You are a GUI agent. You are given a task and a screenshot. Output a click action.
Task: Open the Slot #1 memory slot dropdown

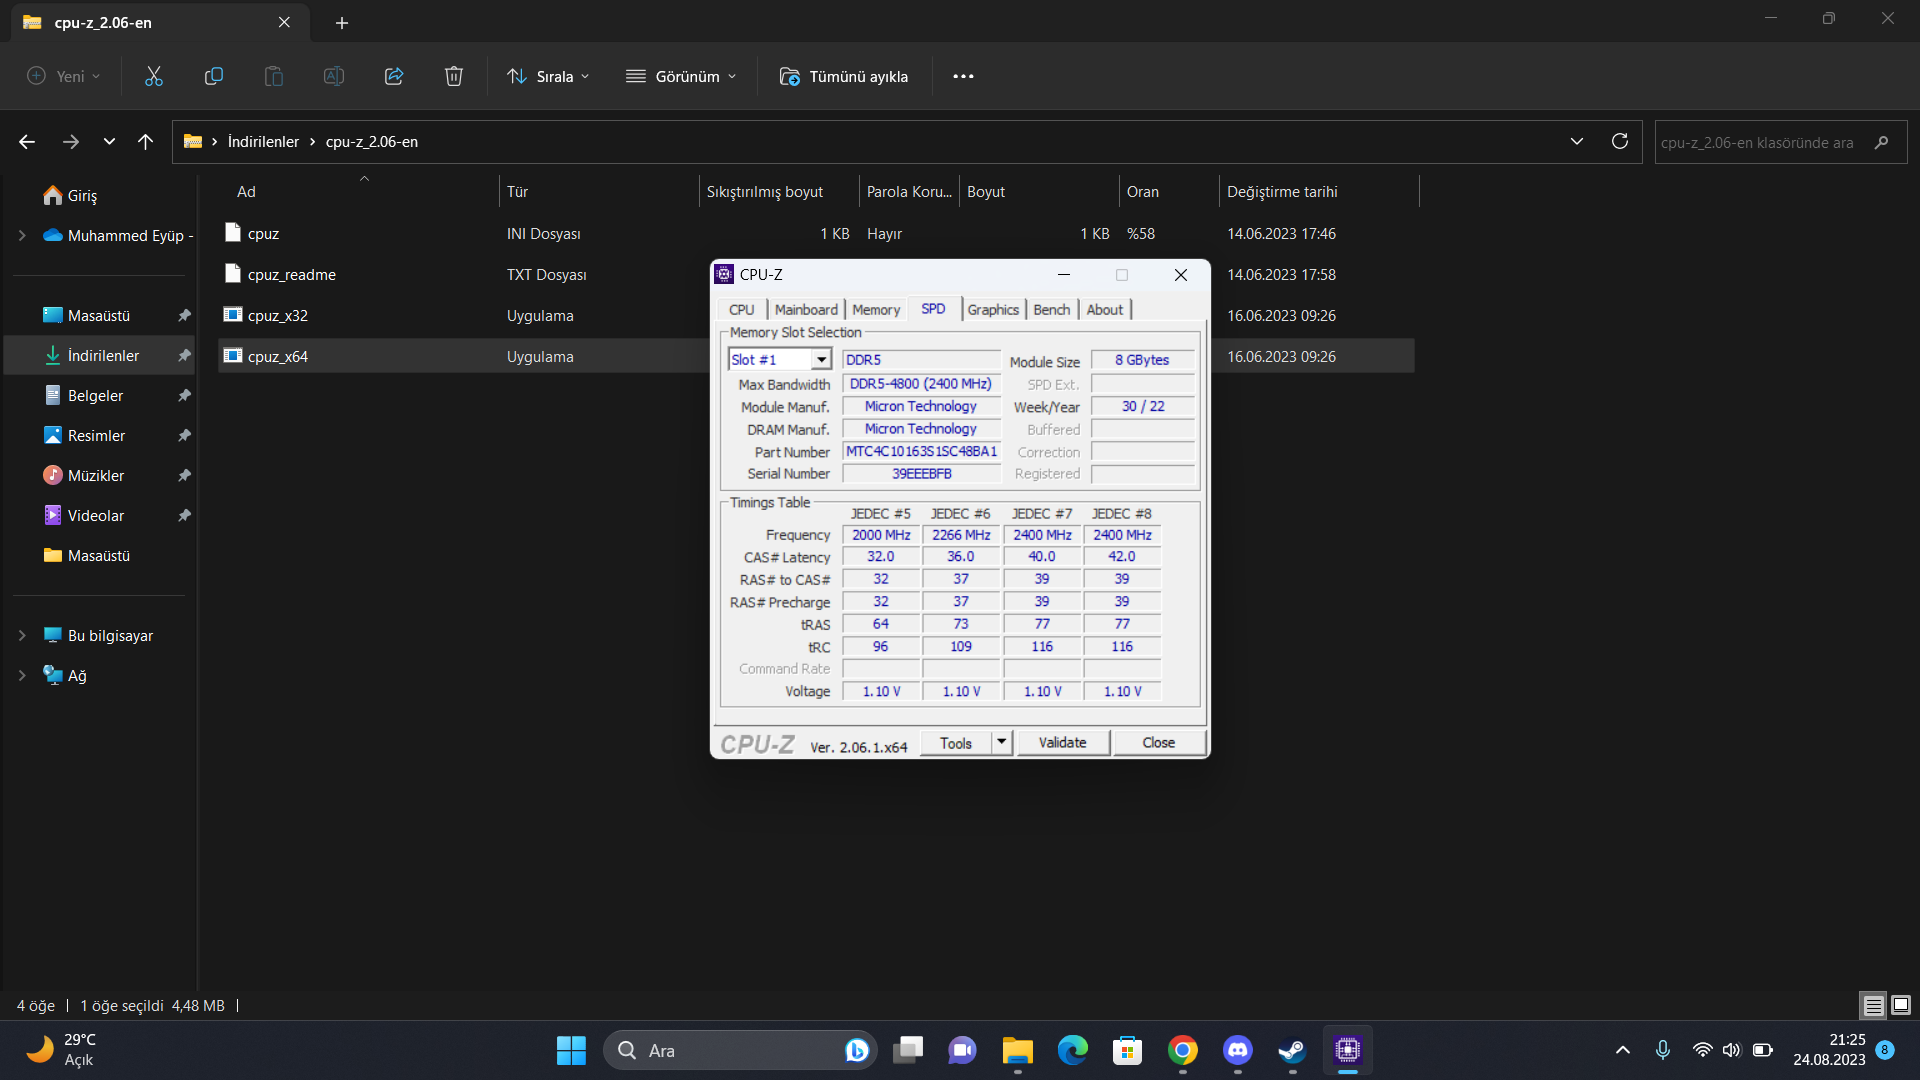821,360
